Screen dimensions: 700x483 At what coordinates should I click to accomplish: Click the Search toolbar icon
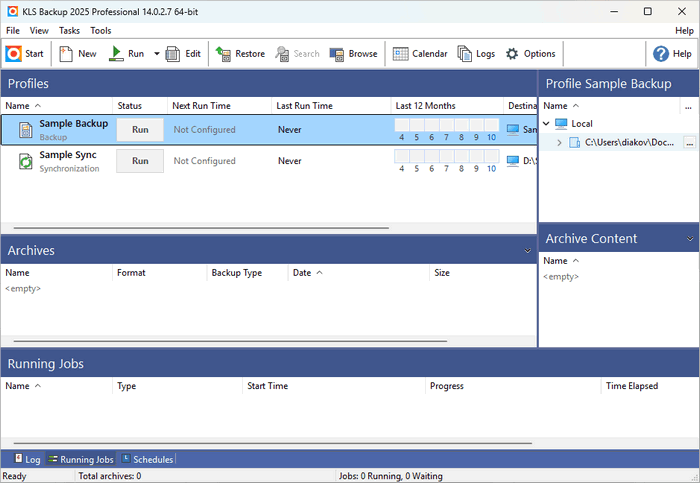pos(297,54)
